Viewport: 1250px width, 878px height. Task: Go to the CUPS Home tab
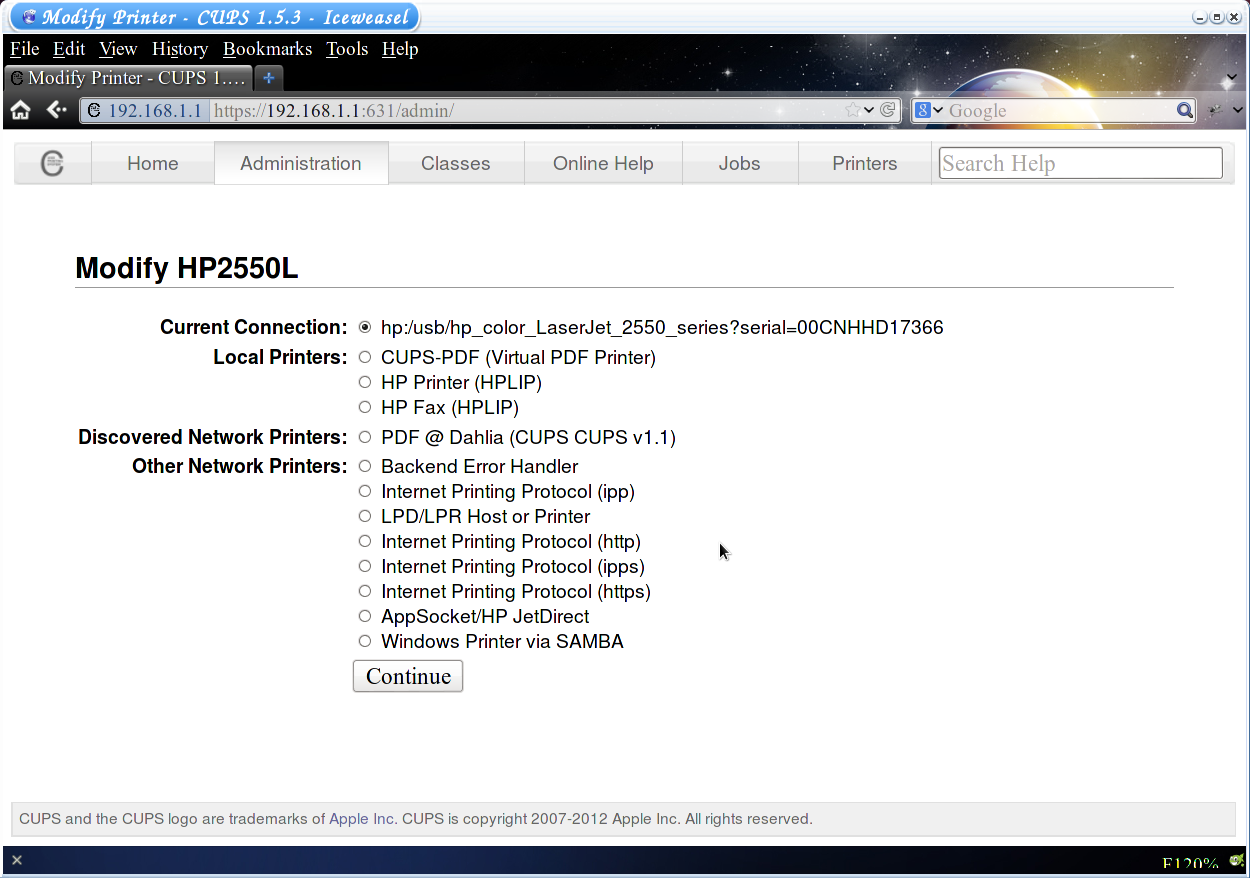(153, 163)
